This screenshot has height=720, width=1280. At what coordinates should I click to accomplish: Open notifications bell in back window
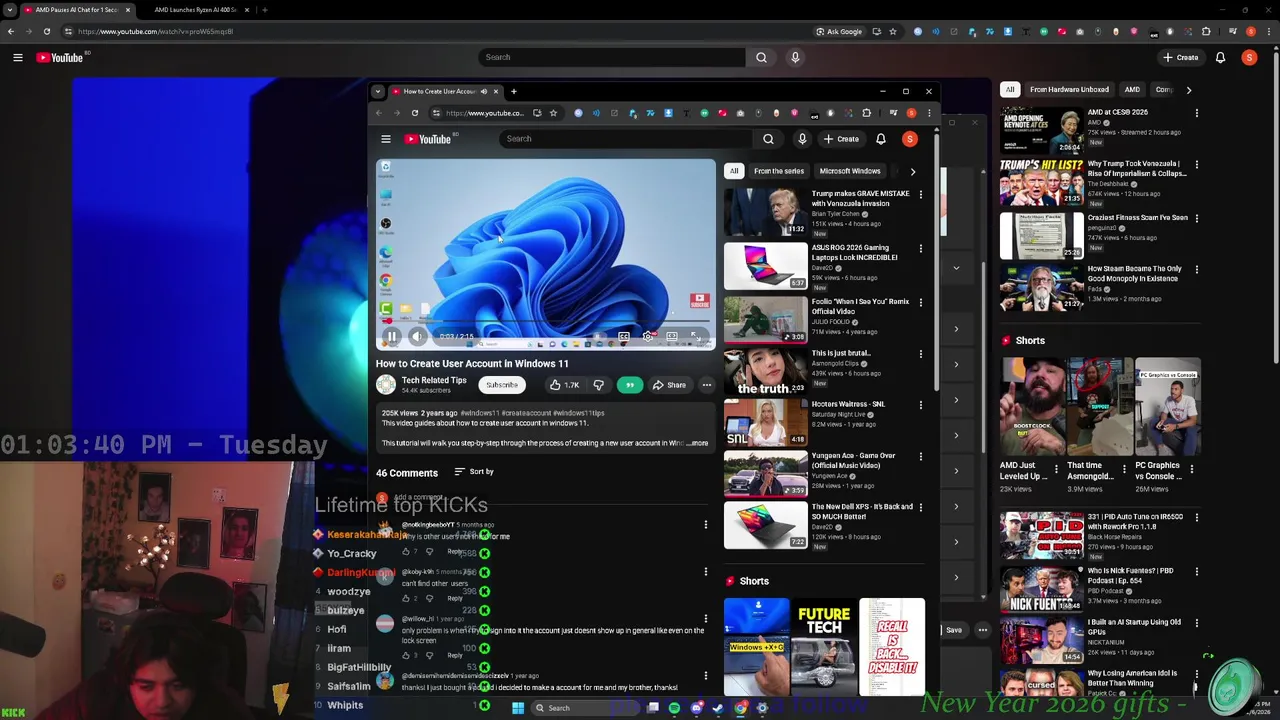pos(1220,57)
